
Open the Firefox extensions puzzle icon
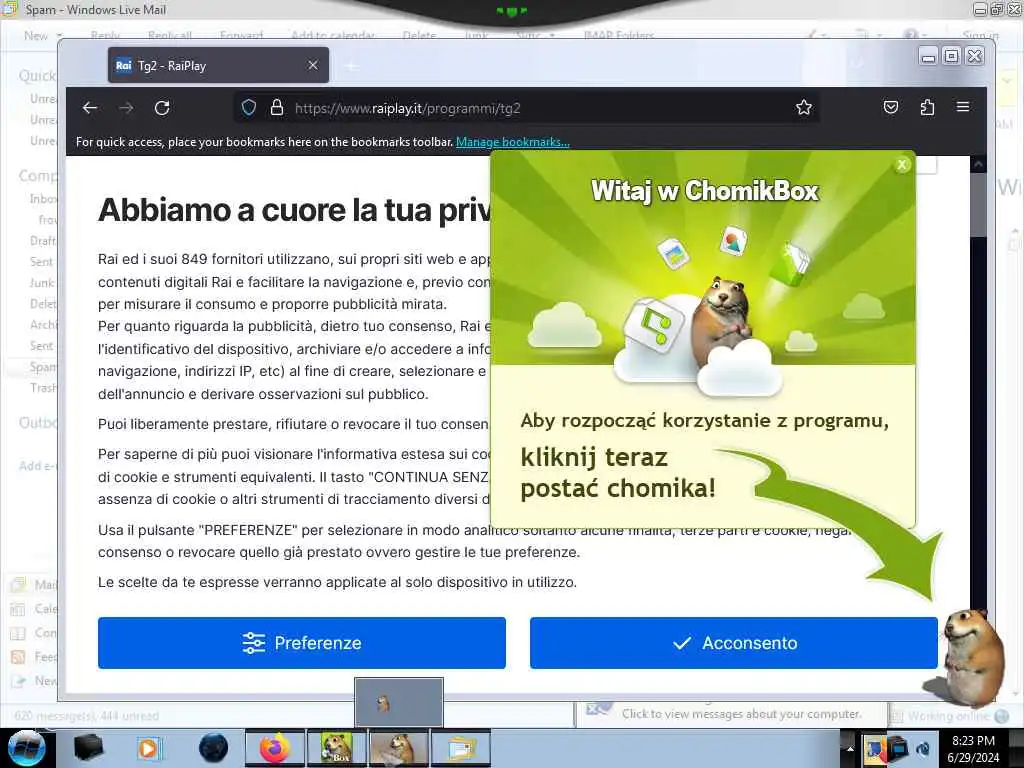point(927,107)
